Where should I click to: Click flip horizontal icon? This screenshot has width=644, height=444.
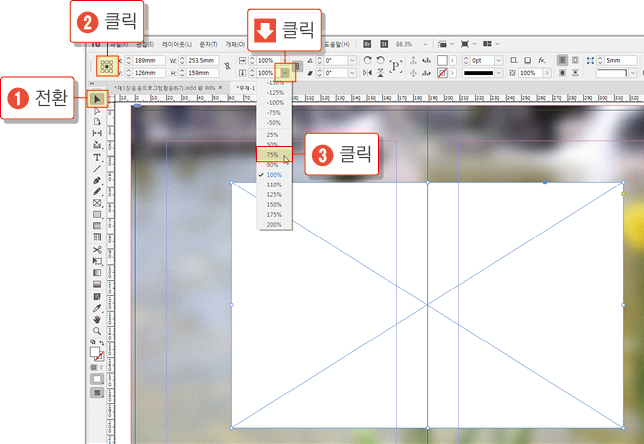coord(368,73)
